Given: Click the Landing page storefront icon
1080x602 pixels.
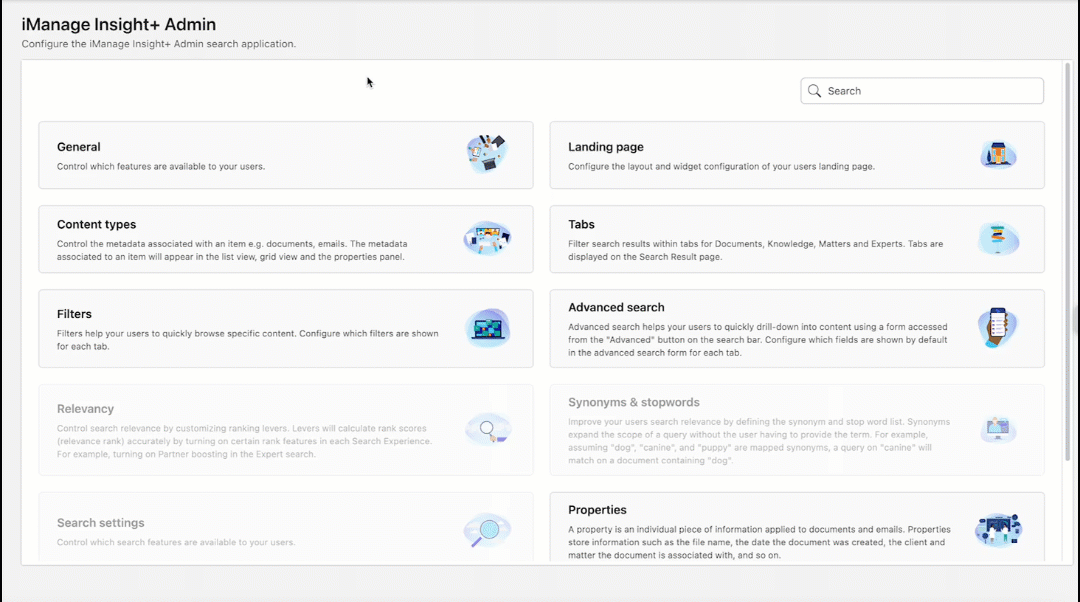Looking at the screenshot, I should [x=997, y=154].
